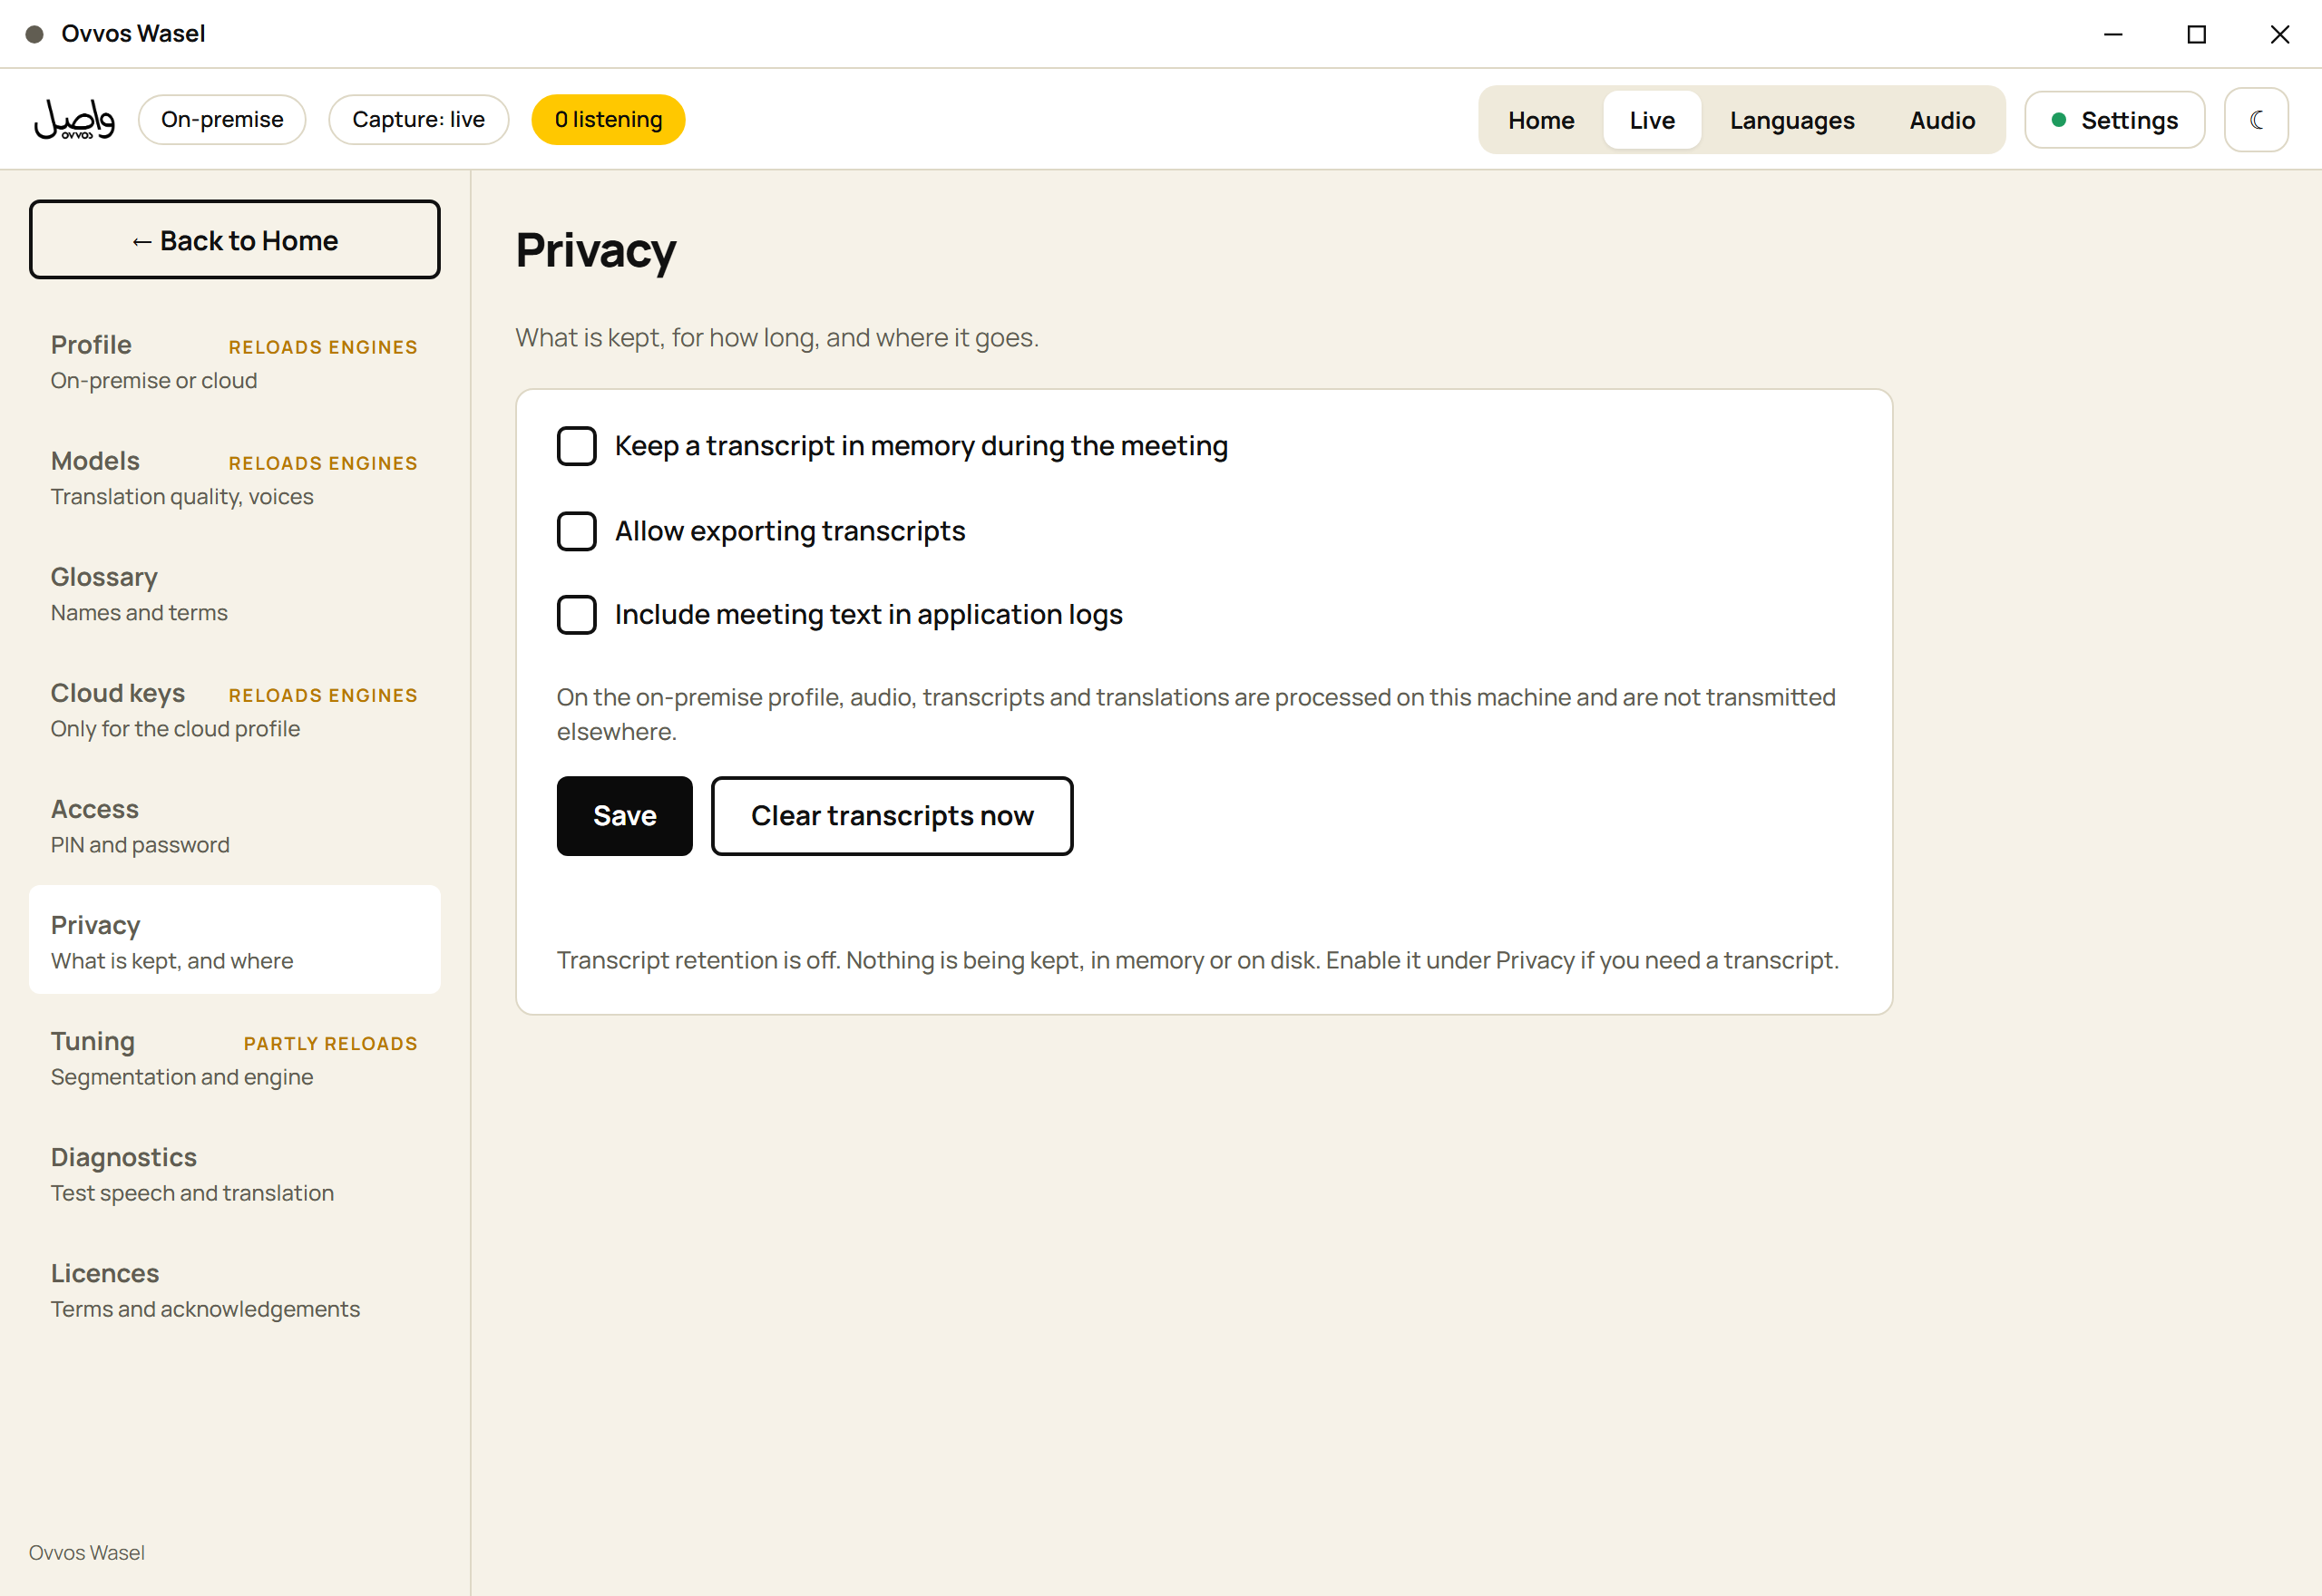The width and height of the screenshot is (2322, 1596).
Task: Switch to the Live tab
Action: click(1652, 120)
